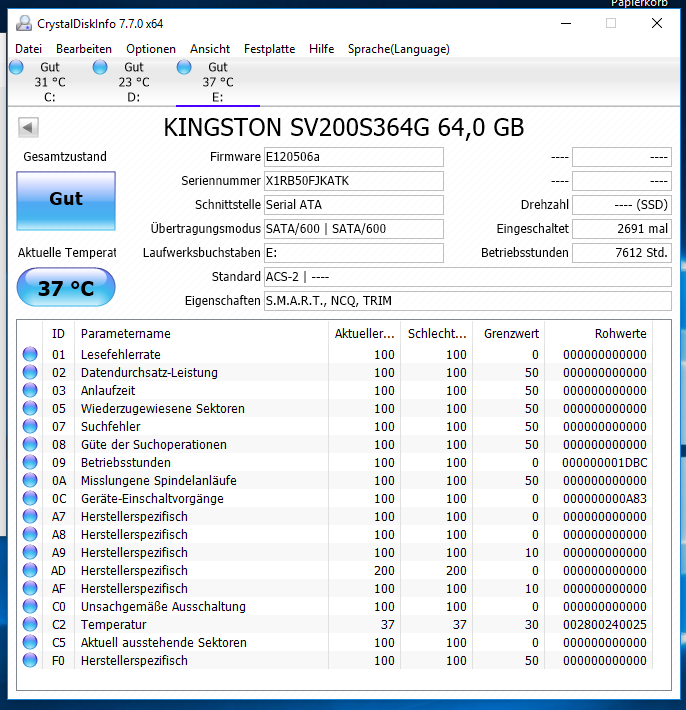Click the Eigenschaften field S.M.A.R.T., NCQ, TRIM
The height and width of the screenshot is (710, 686).
tap(468, 301)
